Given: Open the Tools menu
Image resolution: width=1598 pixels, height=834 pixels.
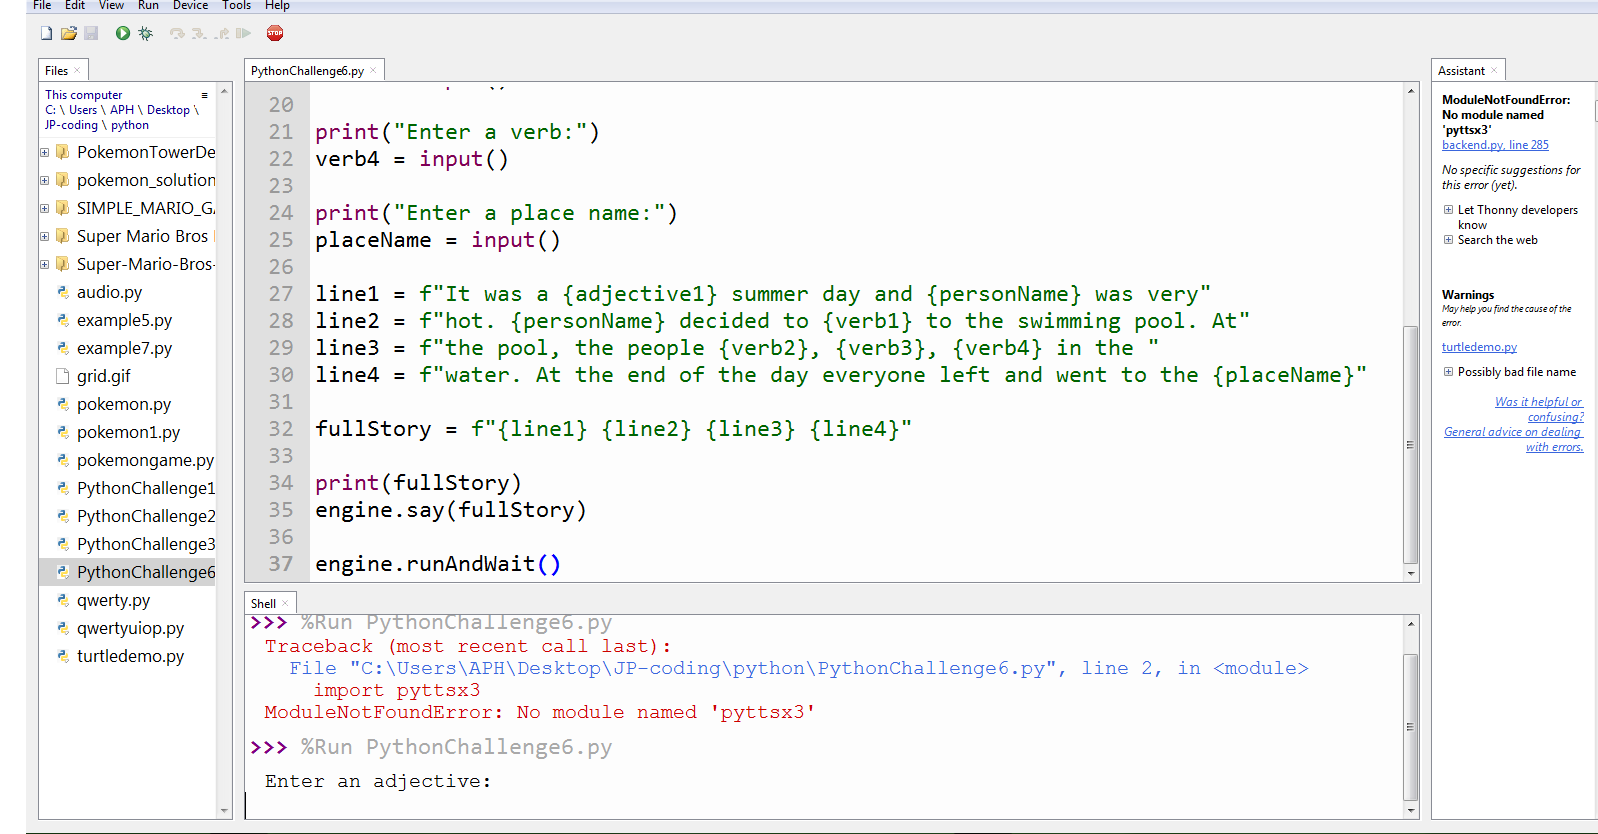Looking at the screenshot, I should click(236, 5).
